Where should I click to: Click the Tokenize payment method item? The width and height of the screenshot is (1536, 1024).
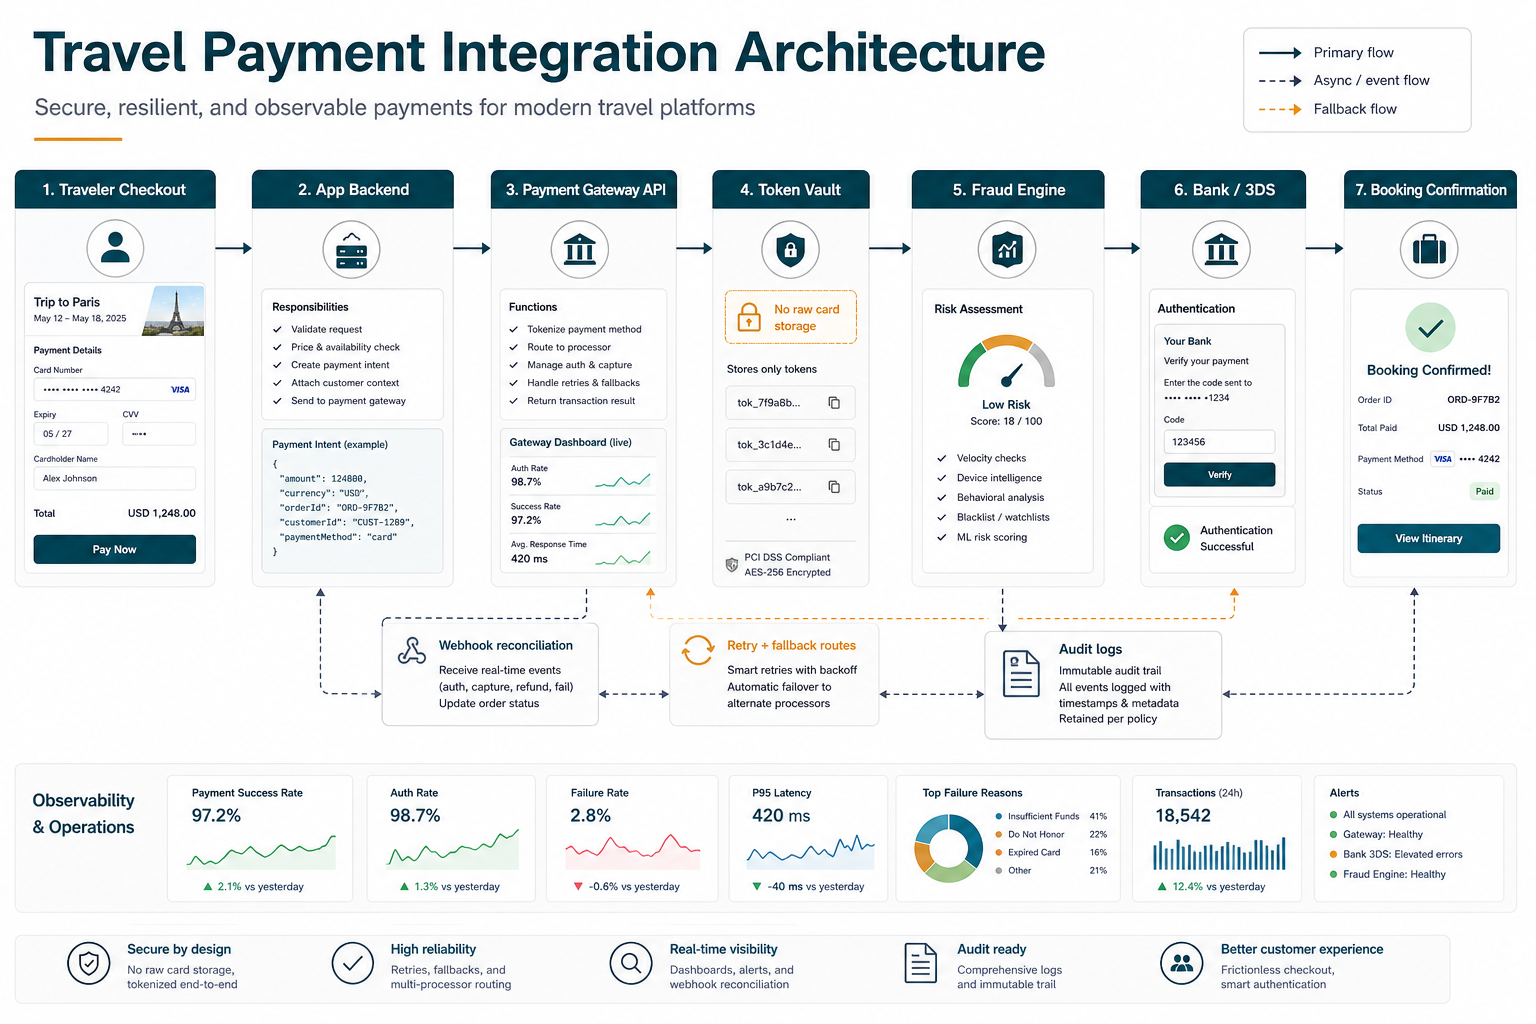point(576,329)
